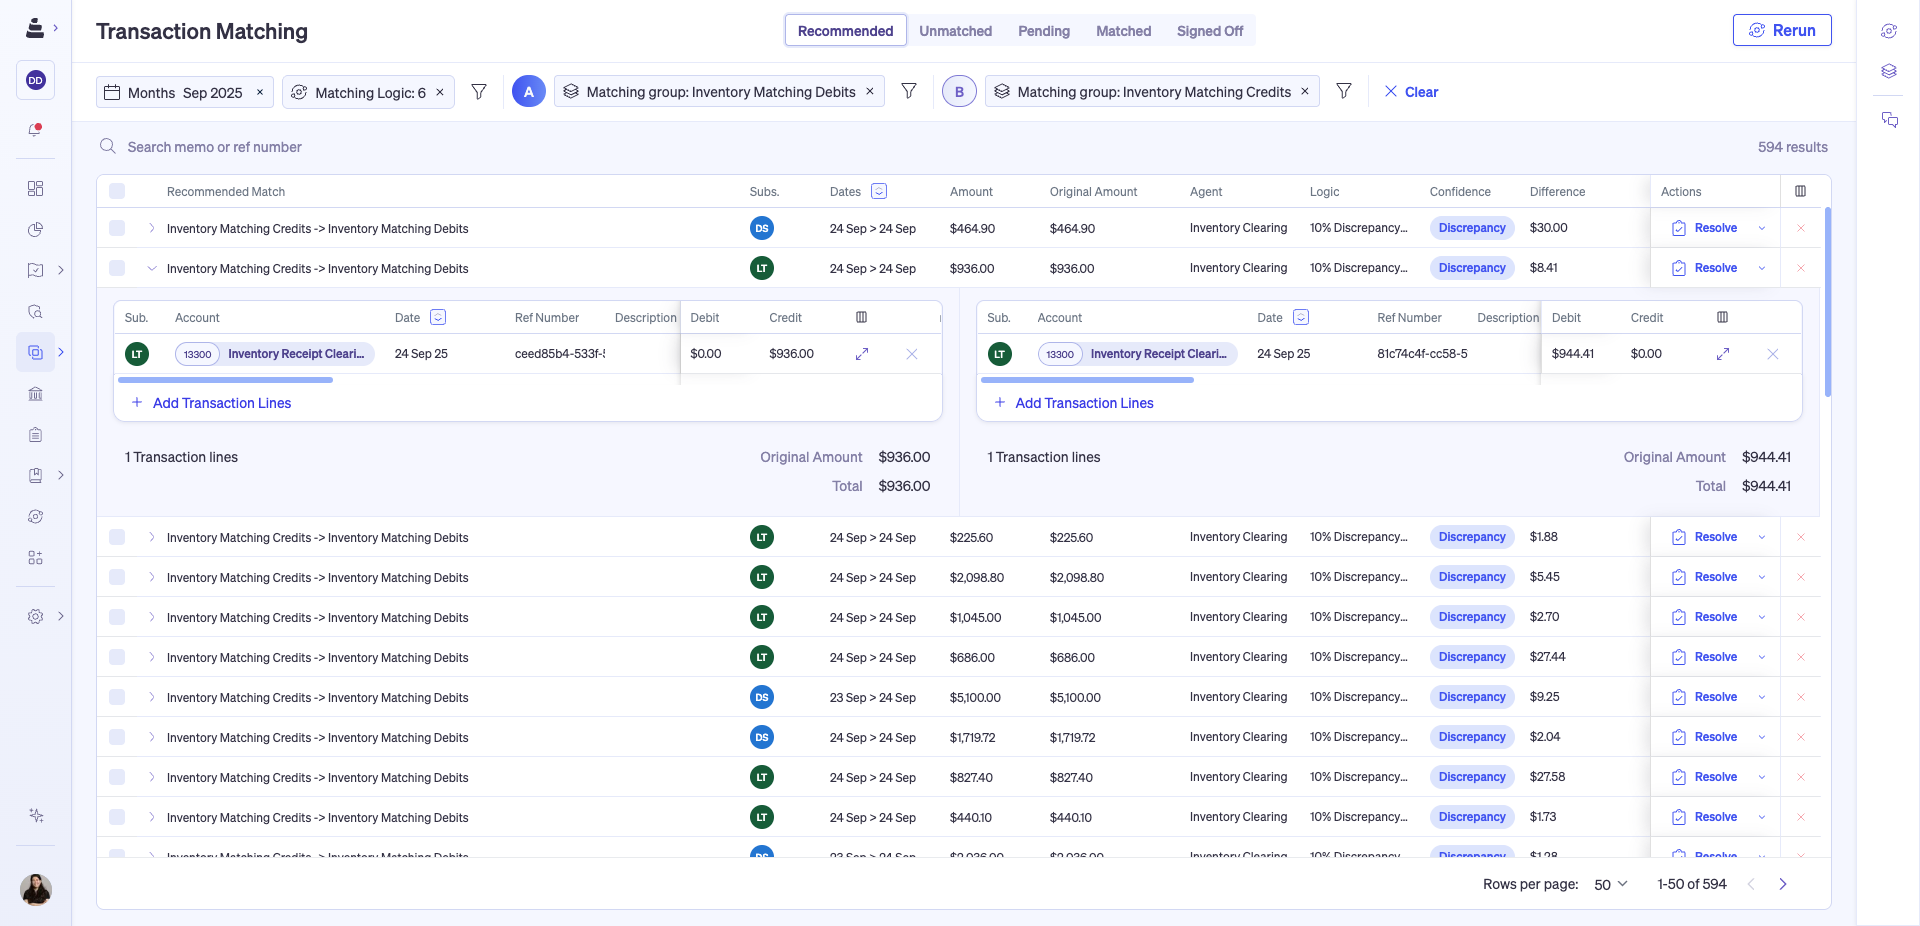Expand the ceed85b4 transaction via diagonal arrows icon
Image resolution: width=1920 pixels, height=926 pixels.
(862, 353)
